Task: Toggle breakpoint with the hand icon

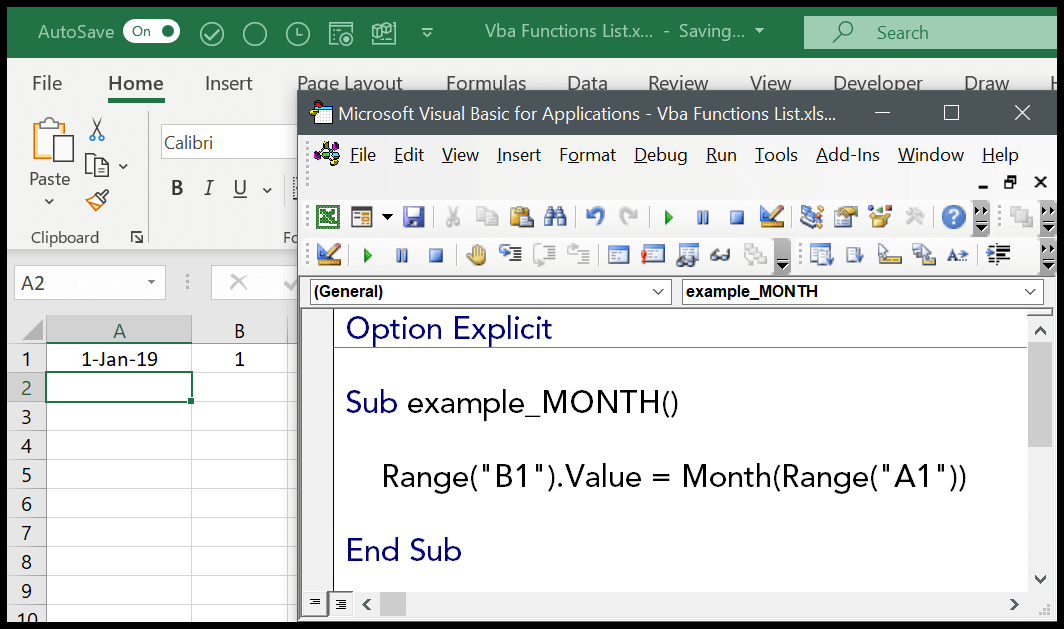Action: (x=476, y=255)
